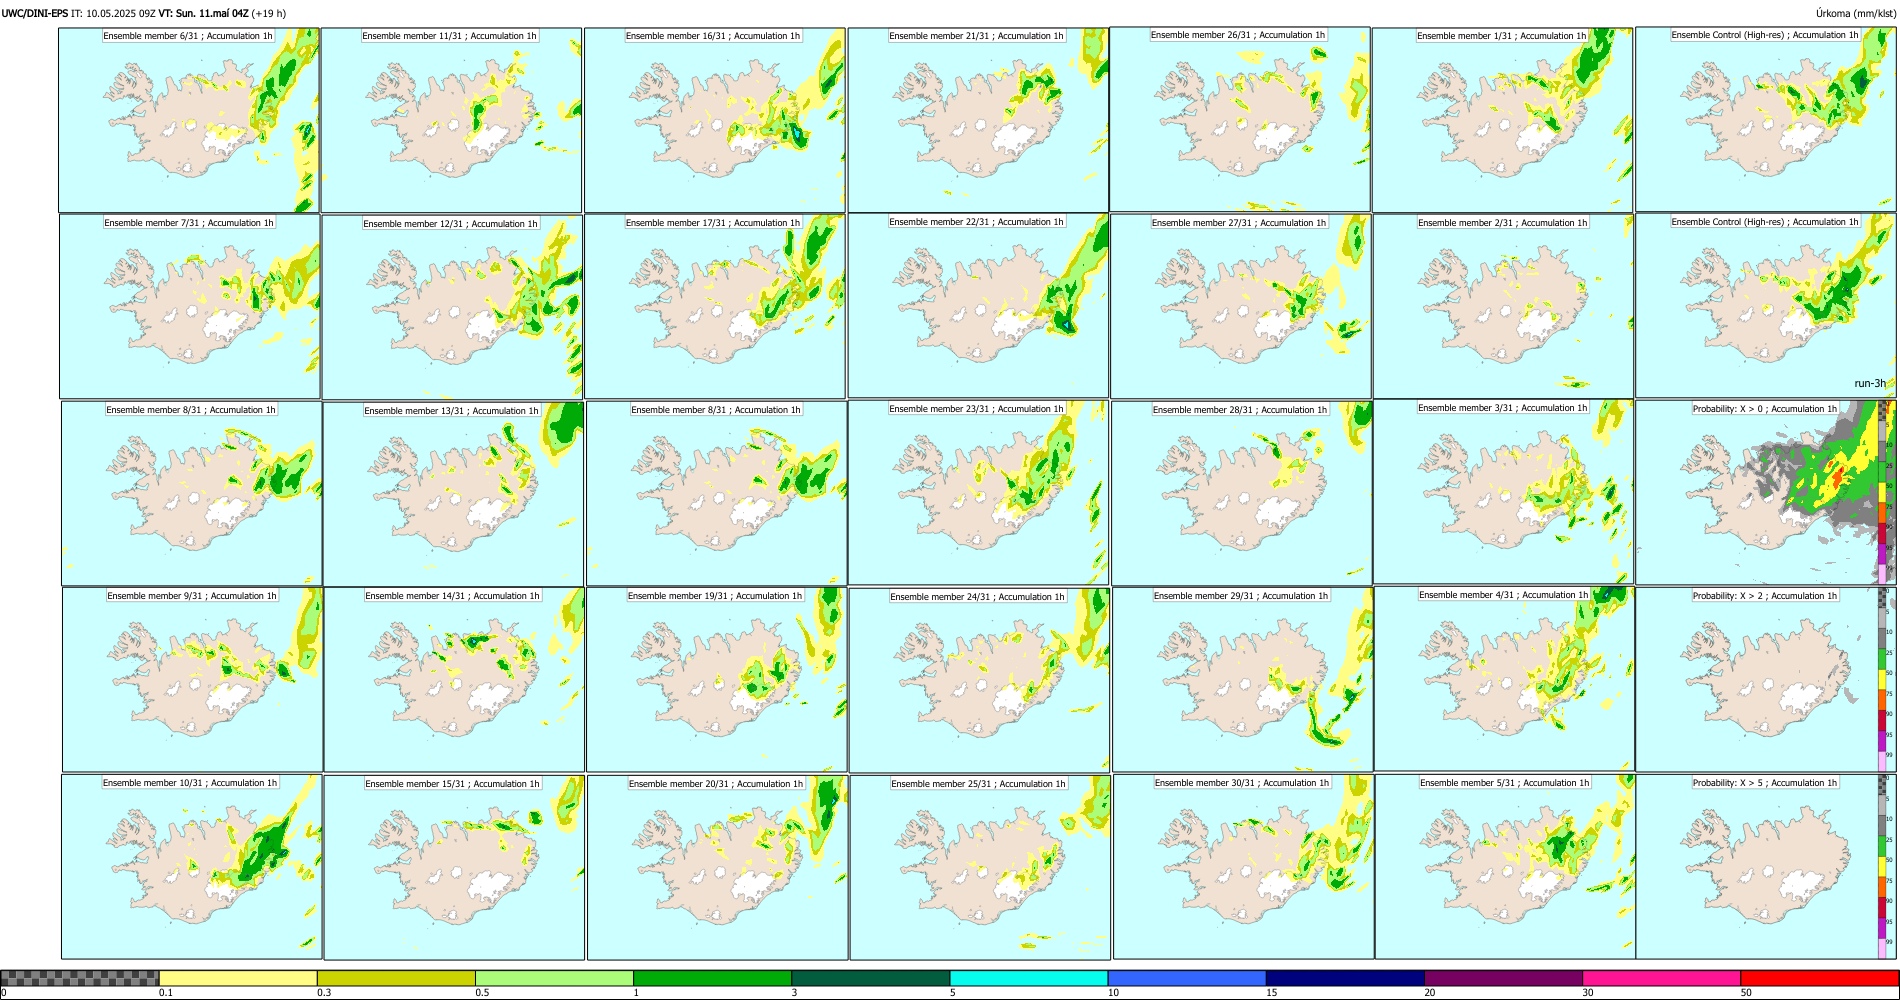Screen dimensions: 1900x1000
Task: Open the Probability X > 5 map panel
Action: point(1766,867)
